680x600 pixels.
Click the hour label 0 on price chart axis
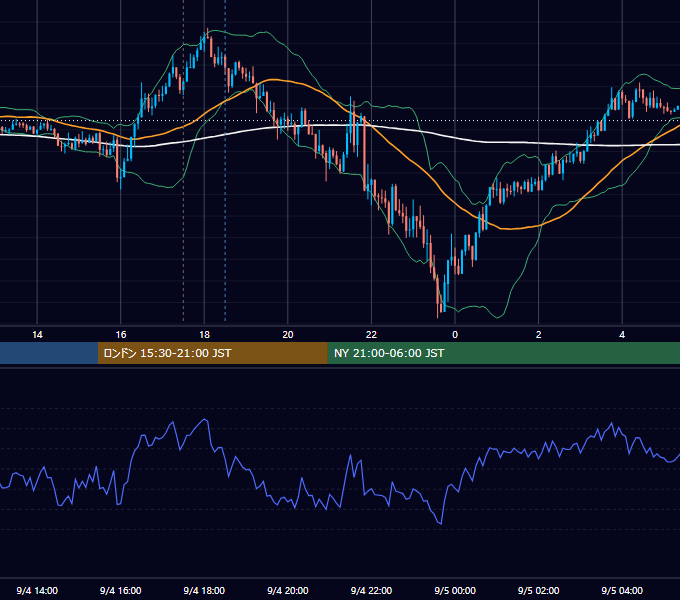tap(455, 335)
